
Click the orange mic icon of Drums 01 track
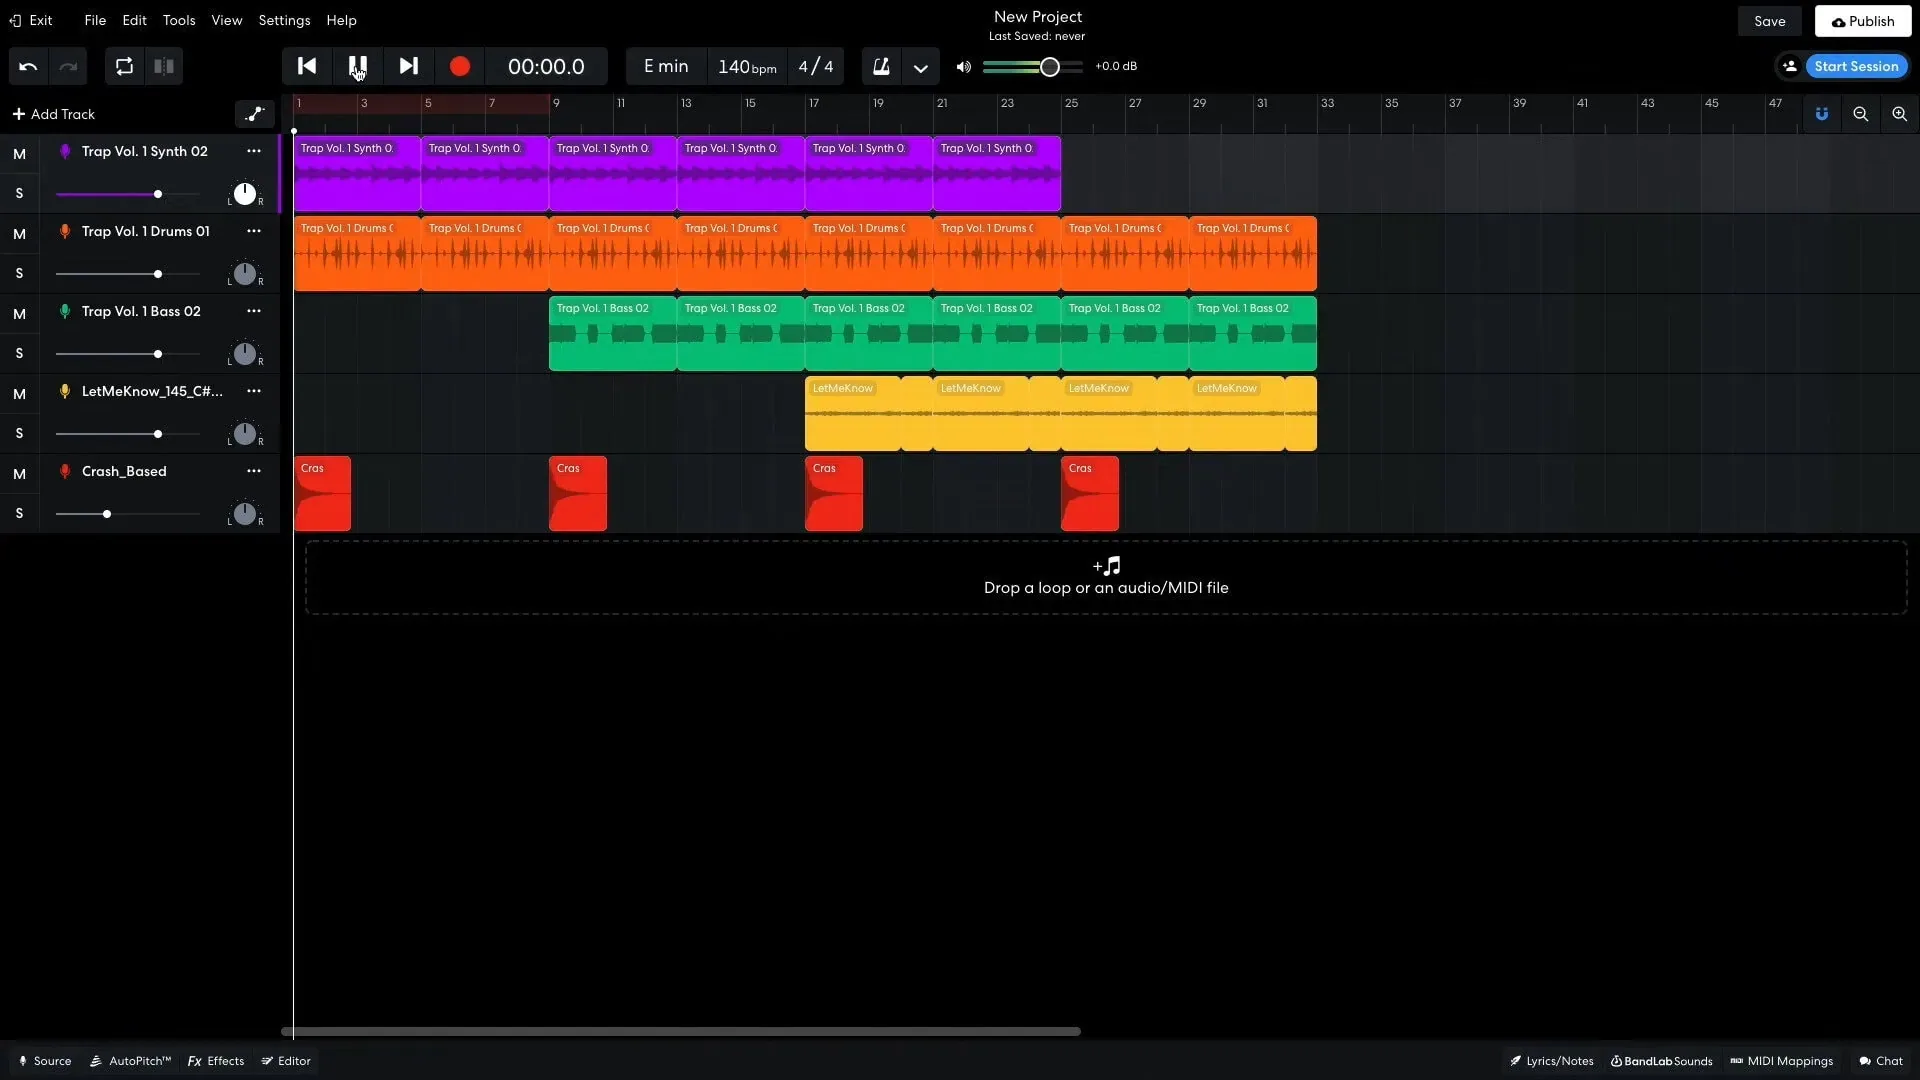pos(65,231)
